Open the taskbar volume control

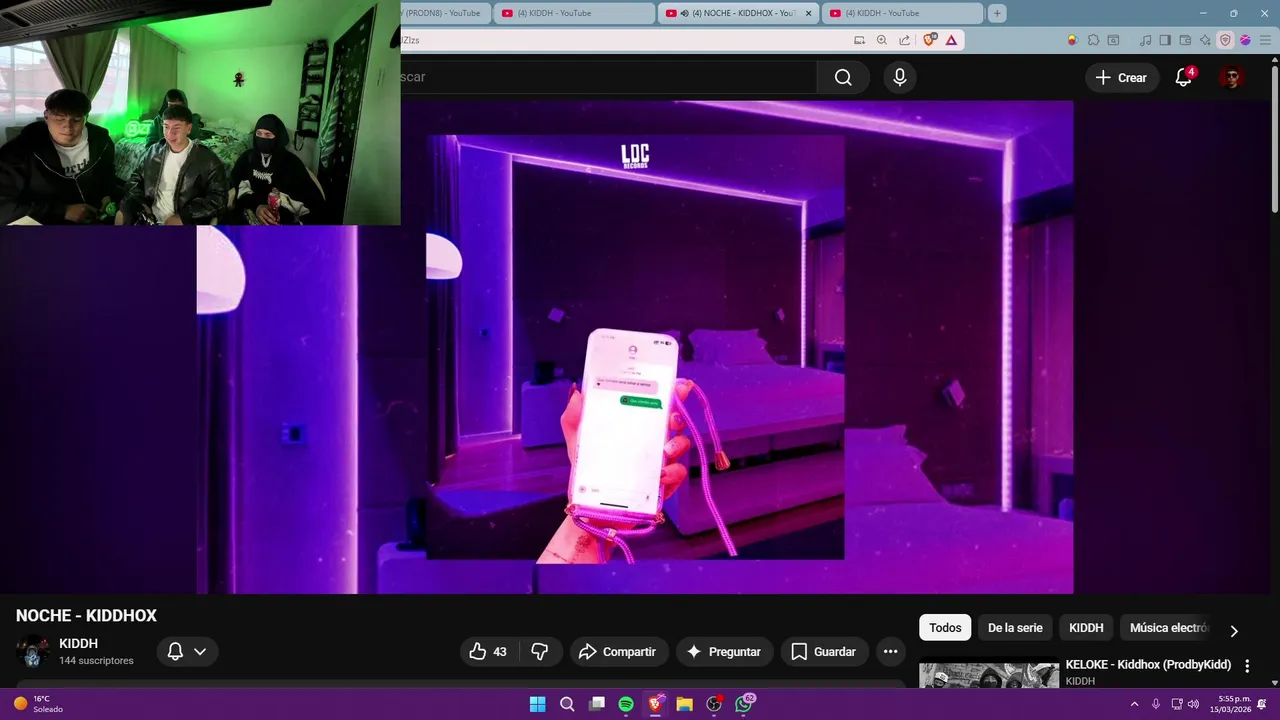tap(1193, 704)
